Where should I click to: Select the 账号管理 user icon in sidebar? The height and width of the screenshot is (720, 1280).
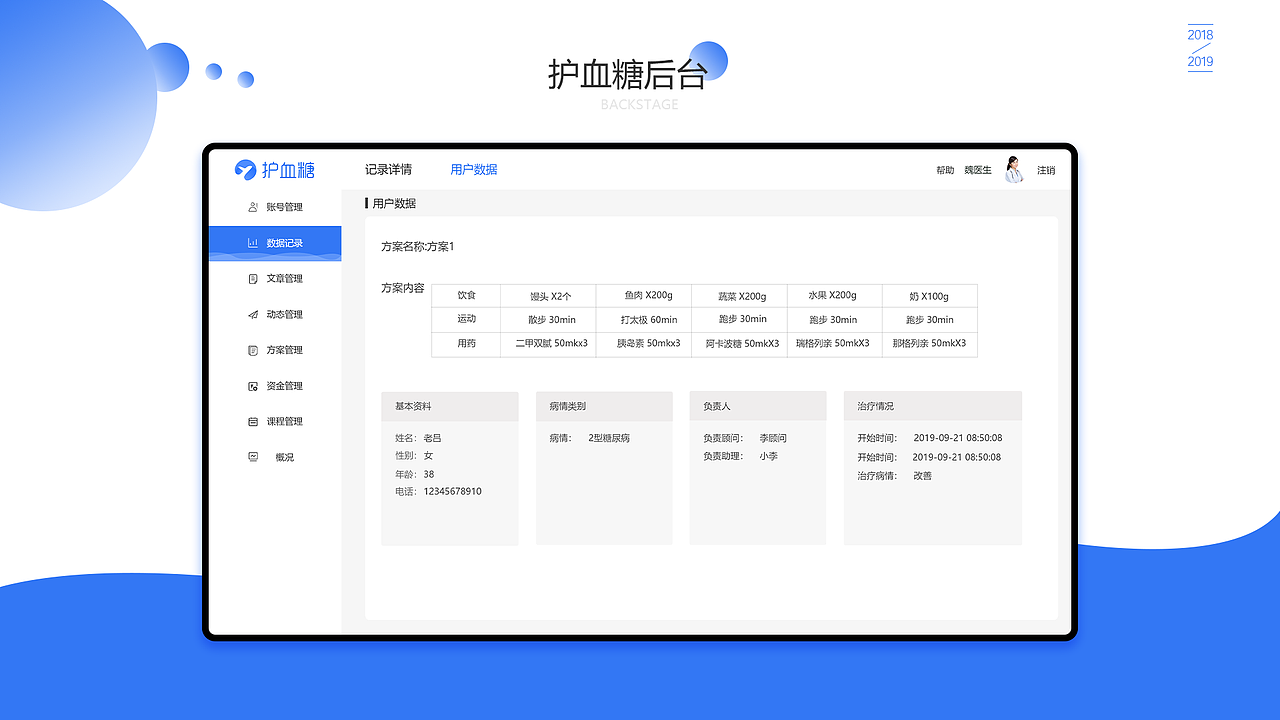(254, 207)
